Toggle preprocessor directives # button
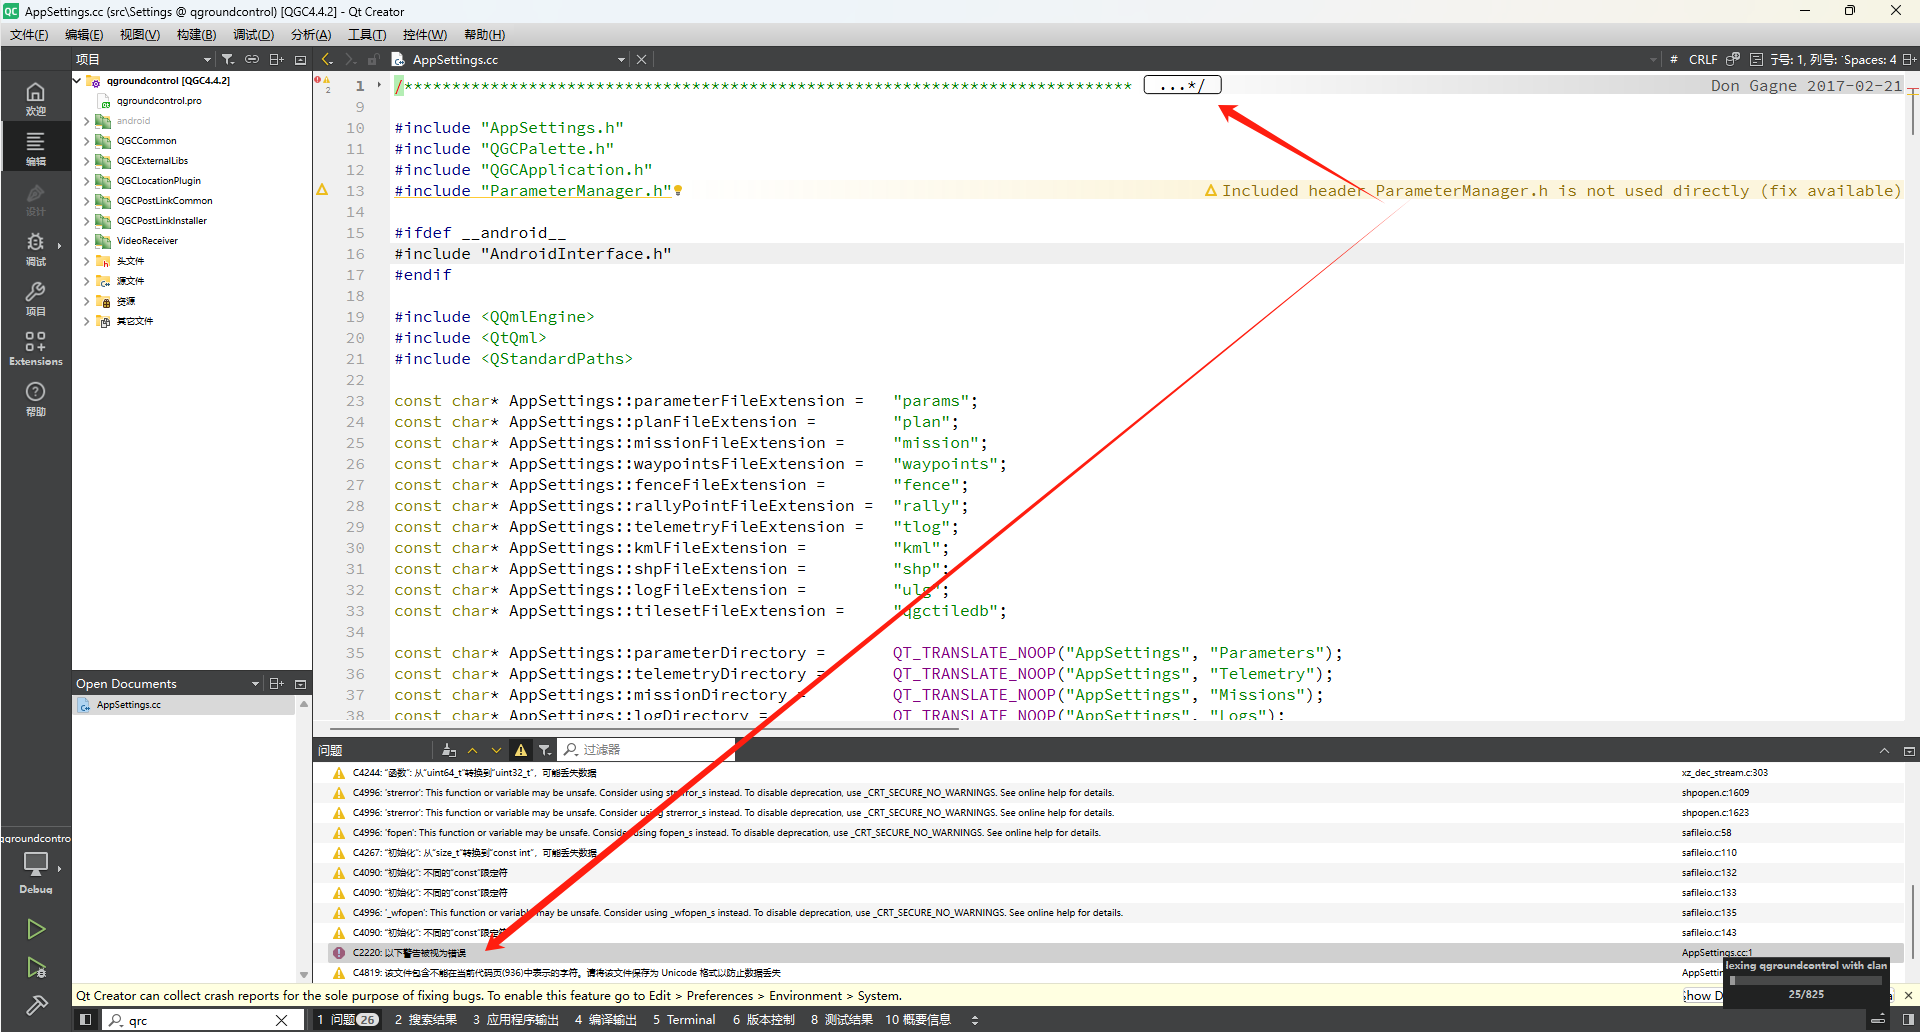 click(1674, 60)
